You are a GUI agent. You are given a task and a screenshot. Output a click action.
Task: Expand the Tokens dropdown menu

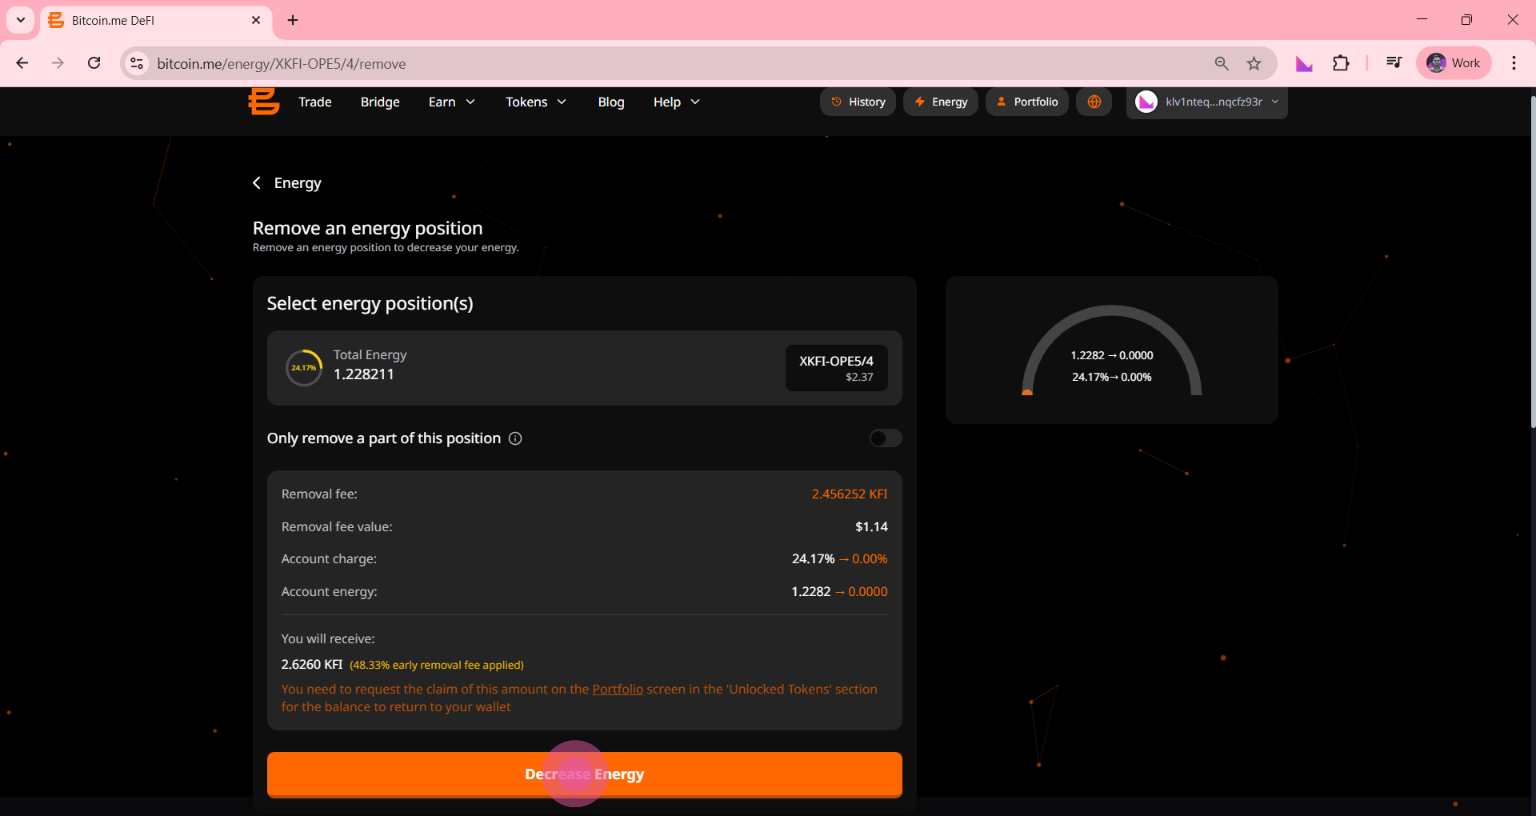click(x=536, y=102)
